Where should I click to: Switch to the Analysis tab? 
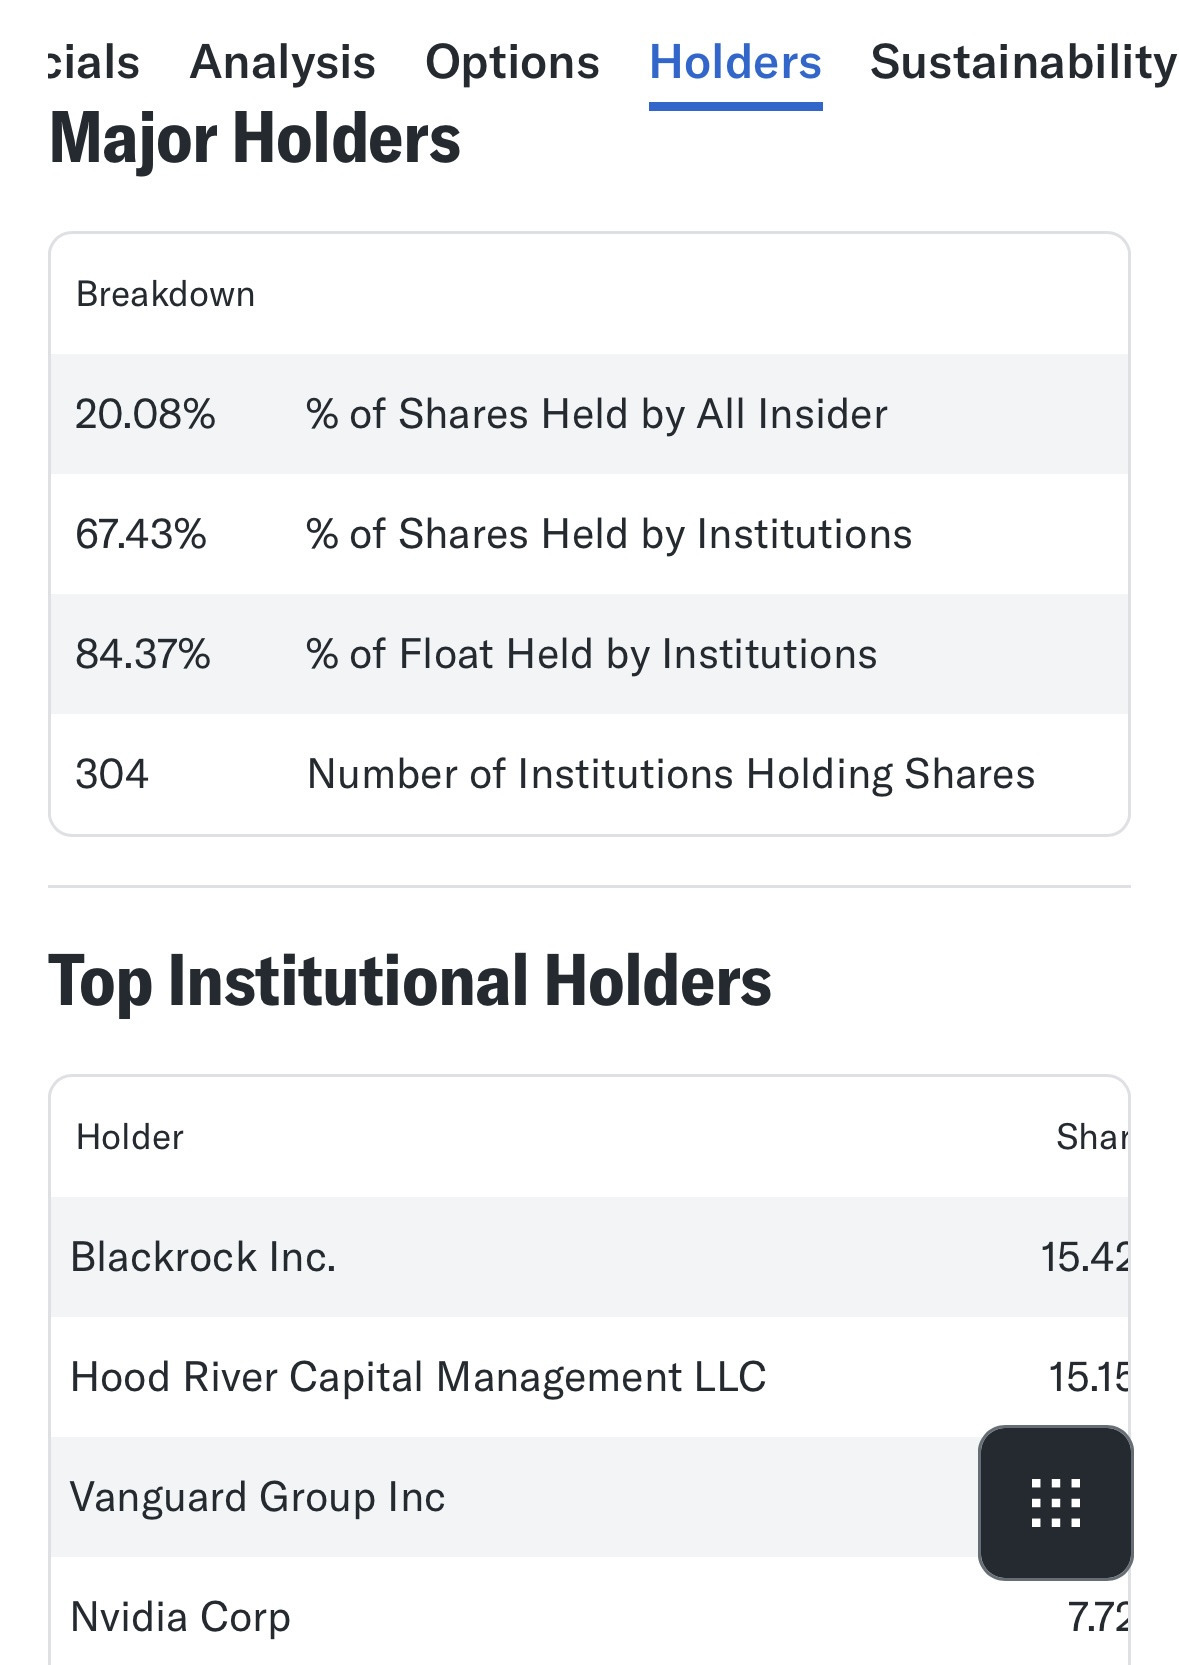tap(282, 62)
